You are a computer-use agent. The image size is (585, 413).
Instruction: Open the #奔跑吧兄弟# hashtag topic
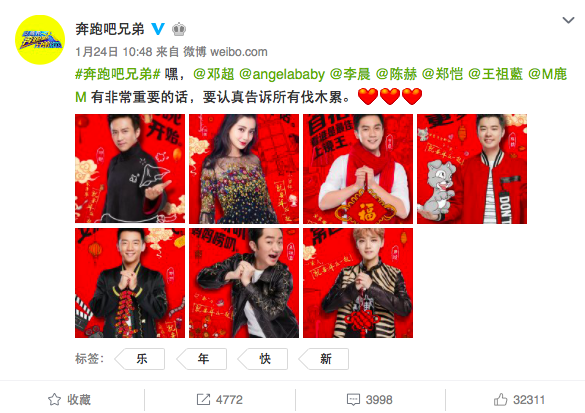pos(118,74)
